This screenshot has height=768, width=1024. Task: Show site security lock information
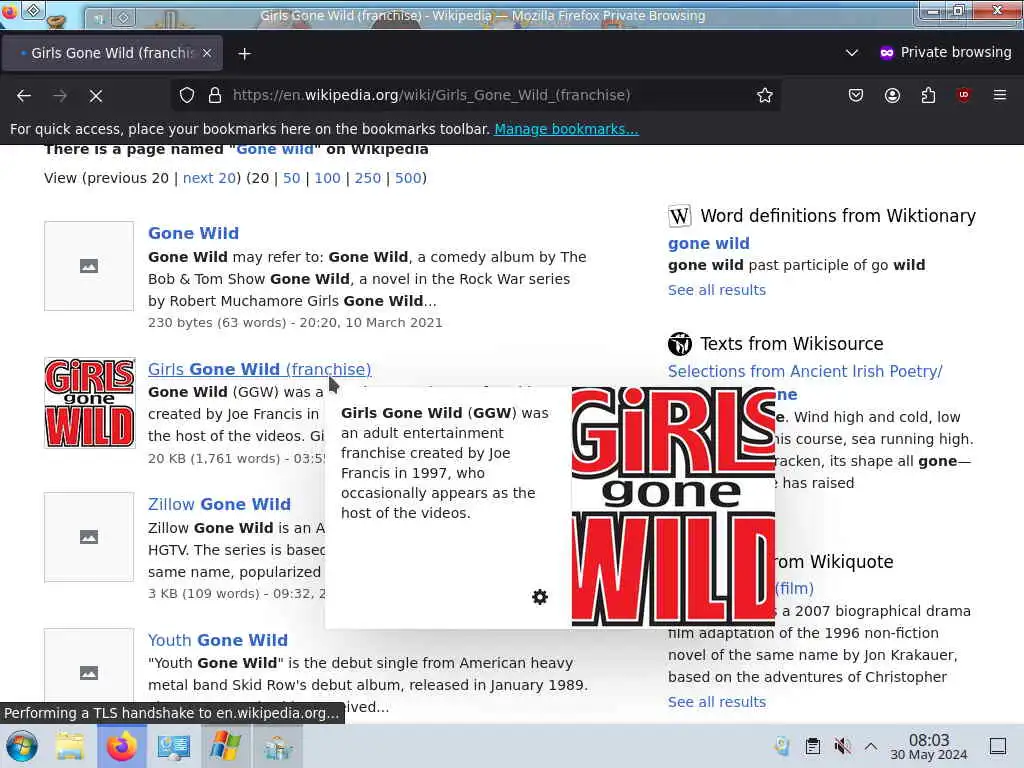(215, 95)
